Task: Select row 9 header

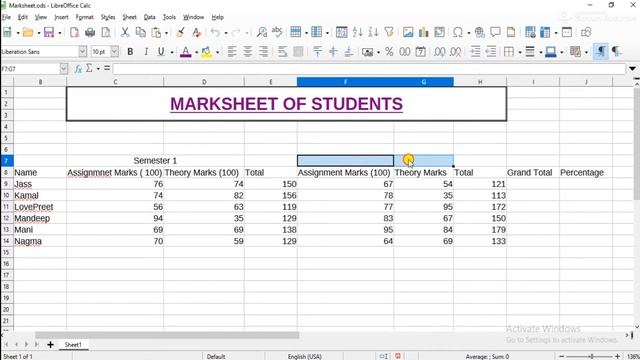Action: click(6, 184)
